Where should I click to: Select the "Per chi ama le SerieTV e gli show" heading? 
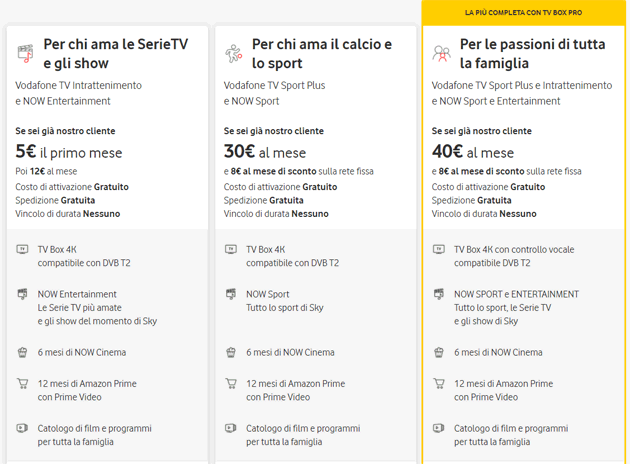click(x=116, y=53)
